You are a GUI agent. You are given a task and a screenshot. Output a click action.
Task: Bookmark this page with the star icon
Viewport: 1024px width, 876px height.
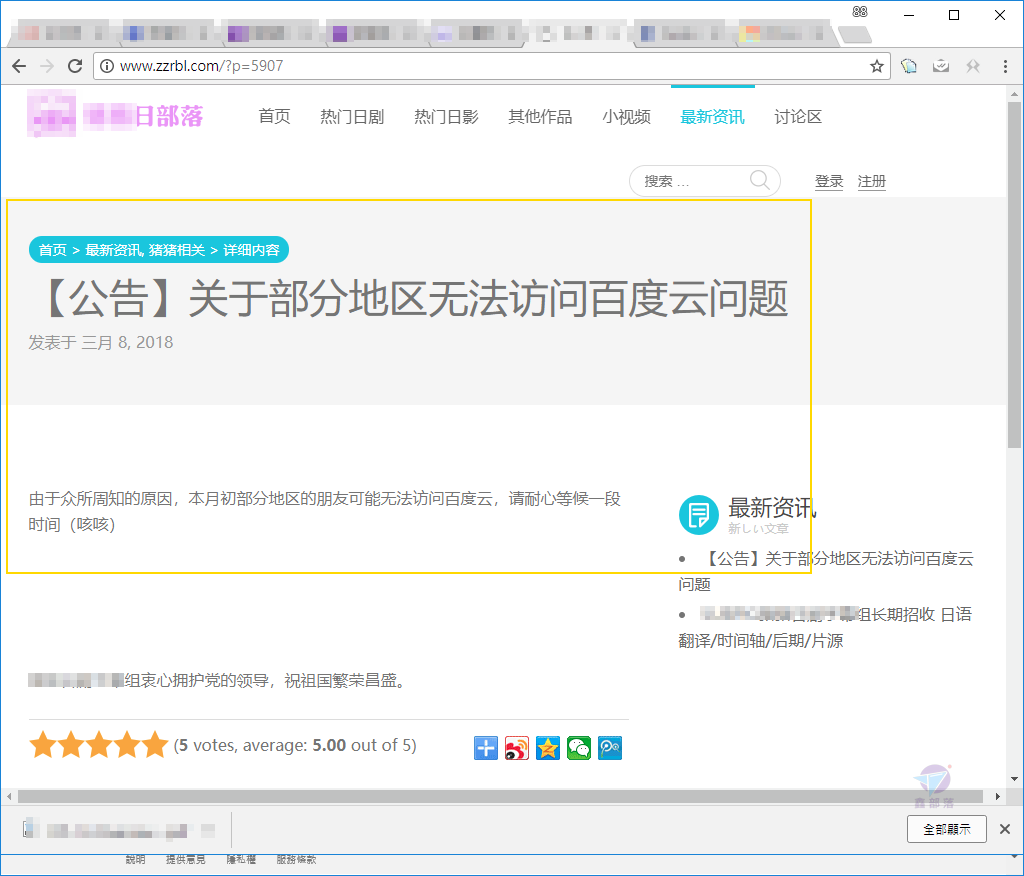pos(876,66)
